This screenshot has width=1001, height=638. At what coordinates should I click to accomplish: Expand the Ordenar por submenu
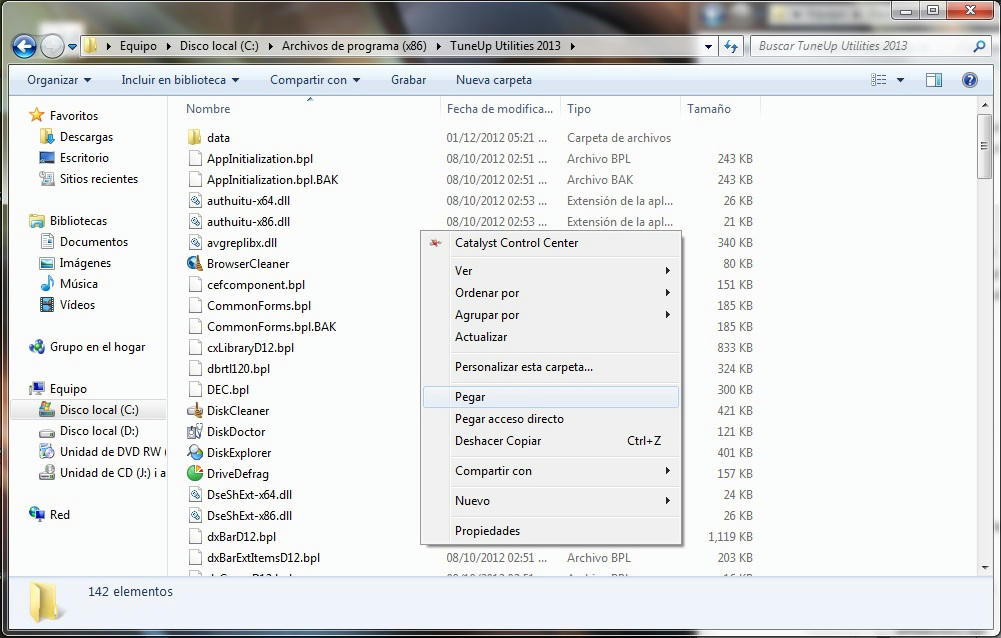[x=551, y=292]
